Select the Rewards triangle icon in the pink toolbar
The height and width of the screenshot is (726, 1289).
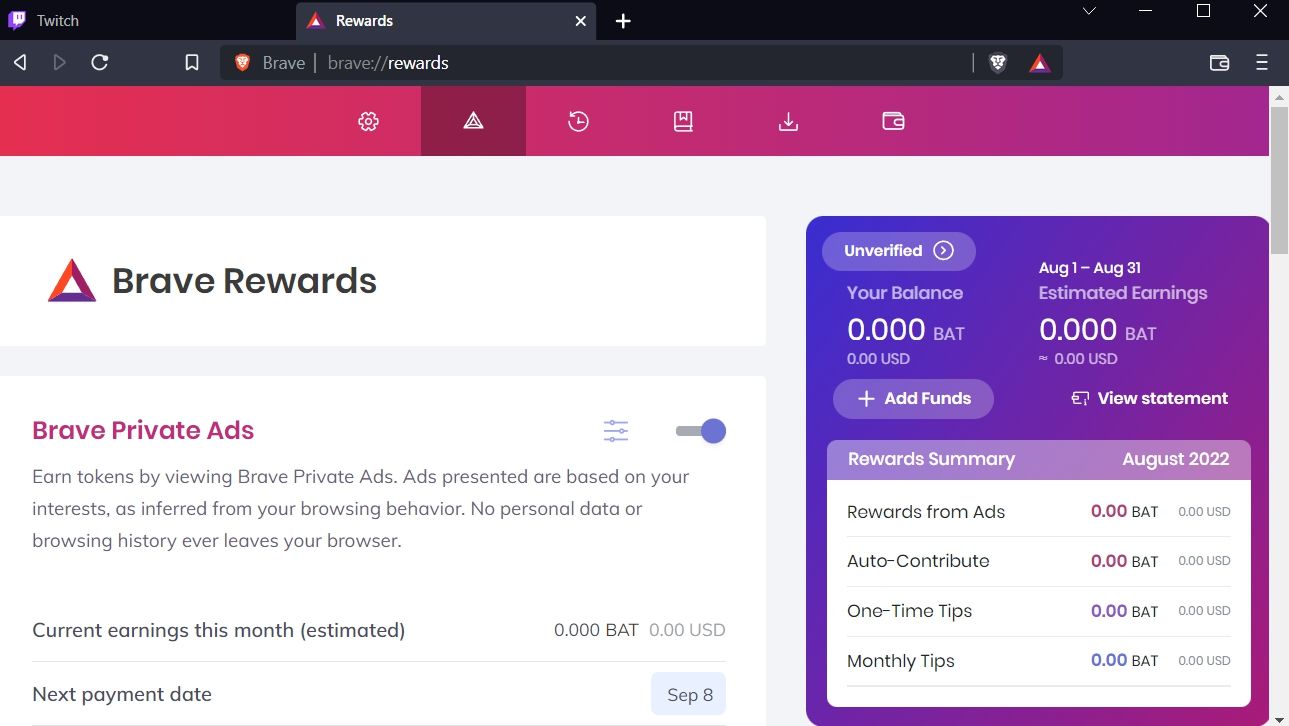point(473,121)
